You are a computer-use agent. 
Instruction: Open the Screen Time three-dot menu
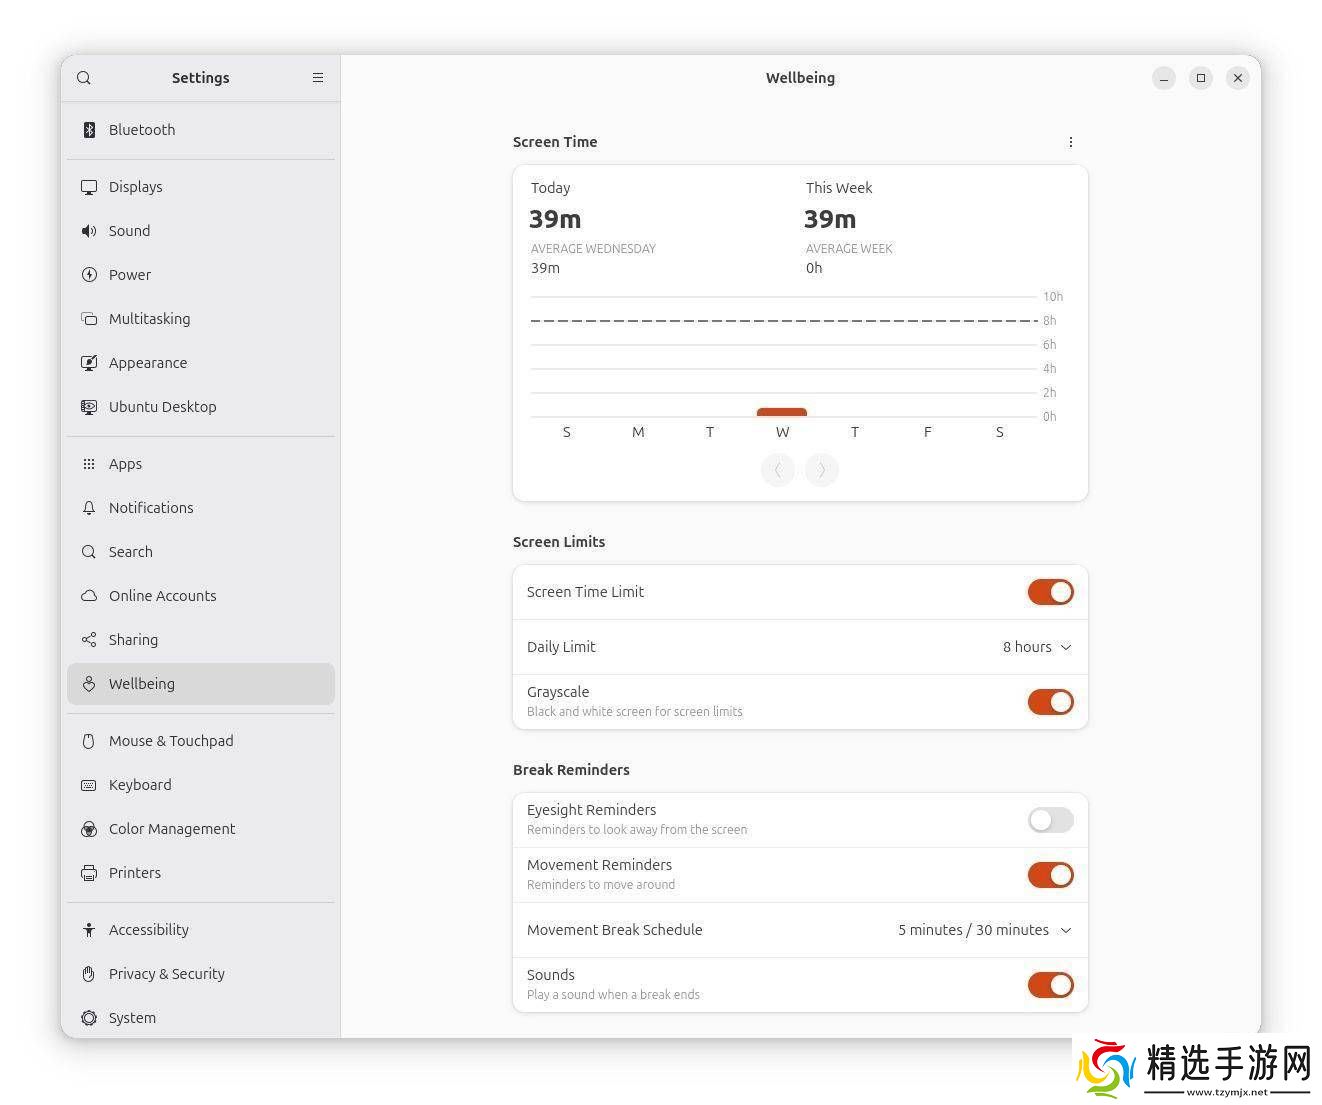pyautogui.click(x=1070, y=142)
